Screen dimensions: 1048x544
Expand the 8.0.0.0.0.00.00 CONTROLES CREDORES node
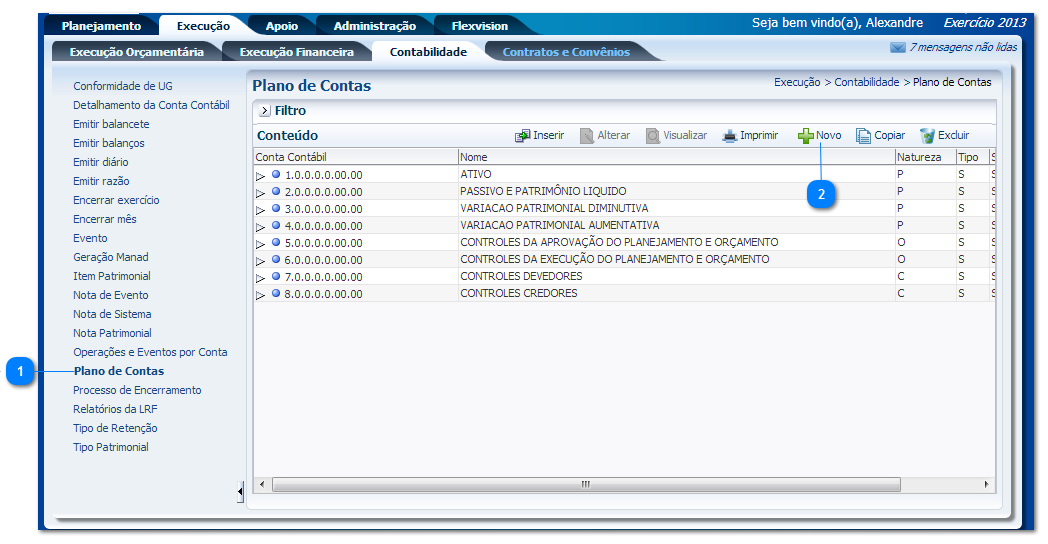(x=261, y=294)
